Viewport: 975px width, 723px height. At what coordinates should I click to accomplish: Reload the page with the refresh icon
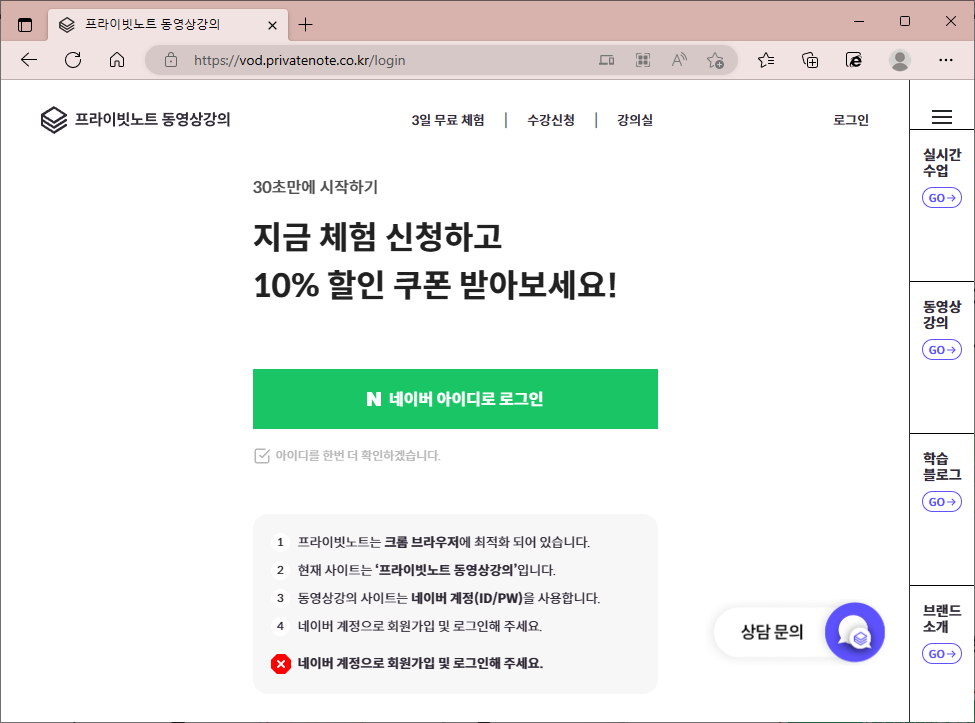(73, 60)
